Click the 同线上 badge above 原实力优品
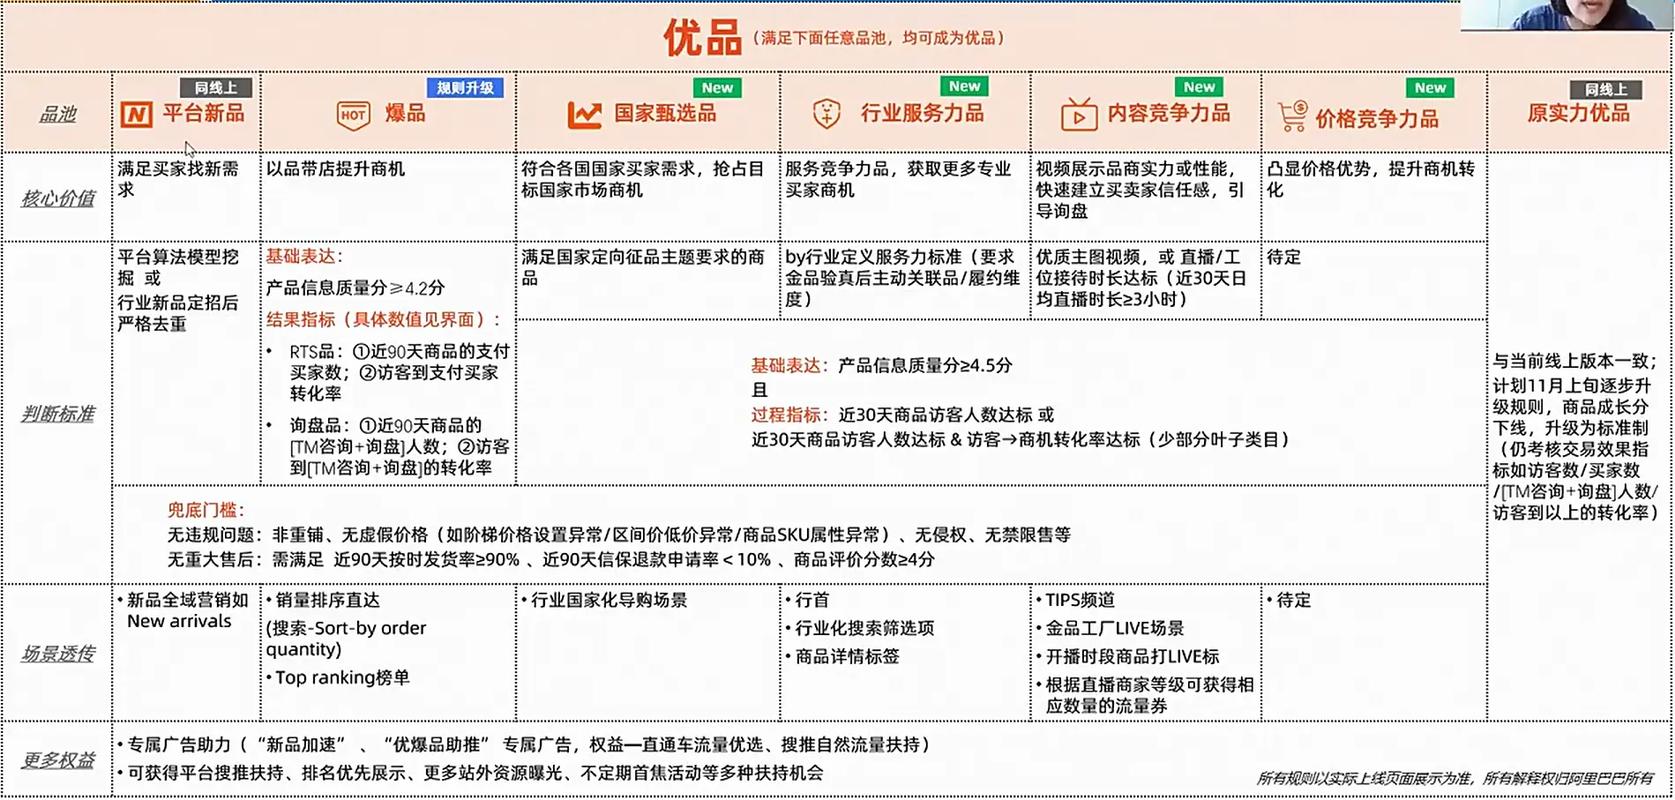 point(1606,89)
